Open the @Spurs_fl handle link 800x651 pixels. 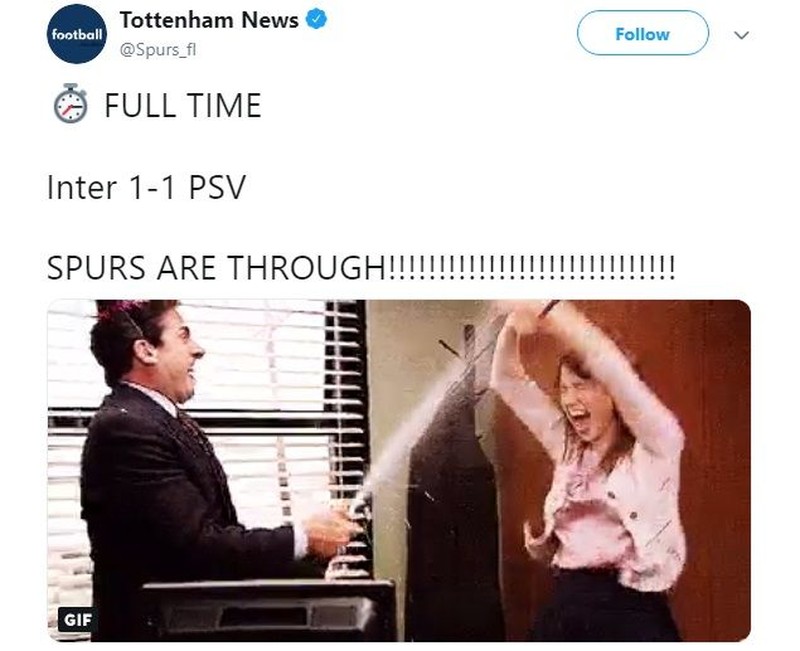pyautogui.click(x=158, y=49)
